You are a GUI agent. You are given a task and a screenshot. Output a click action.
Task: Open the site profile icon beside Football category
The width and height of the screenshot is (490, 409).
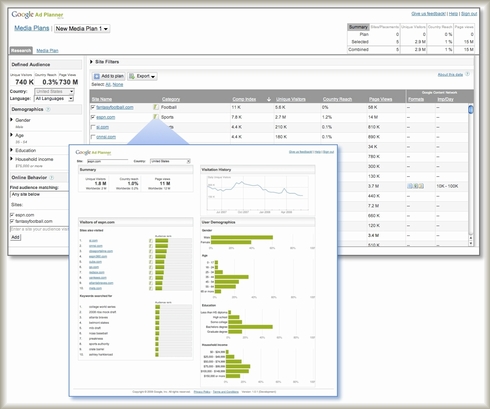[x=156, y=107]
